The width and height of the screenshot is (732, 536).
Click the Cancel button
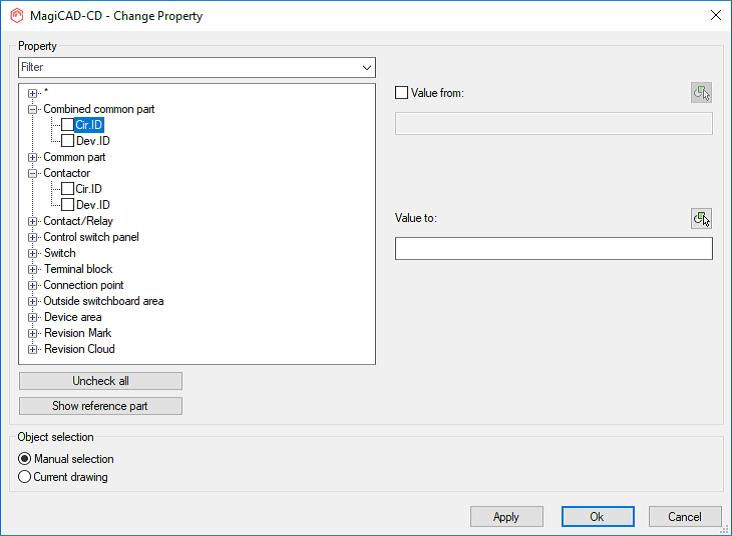coord(685,516)
